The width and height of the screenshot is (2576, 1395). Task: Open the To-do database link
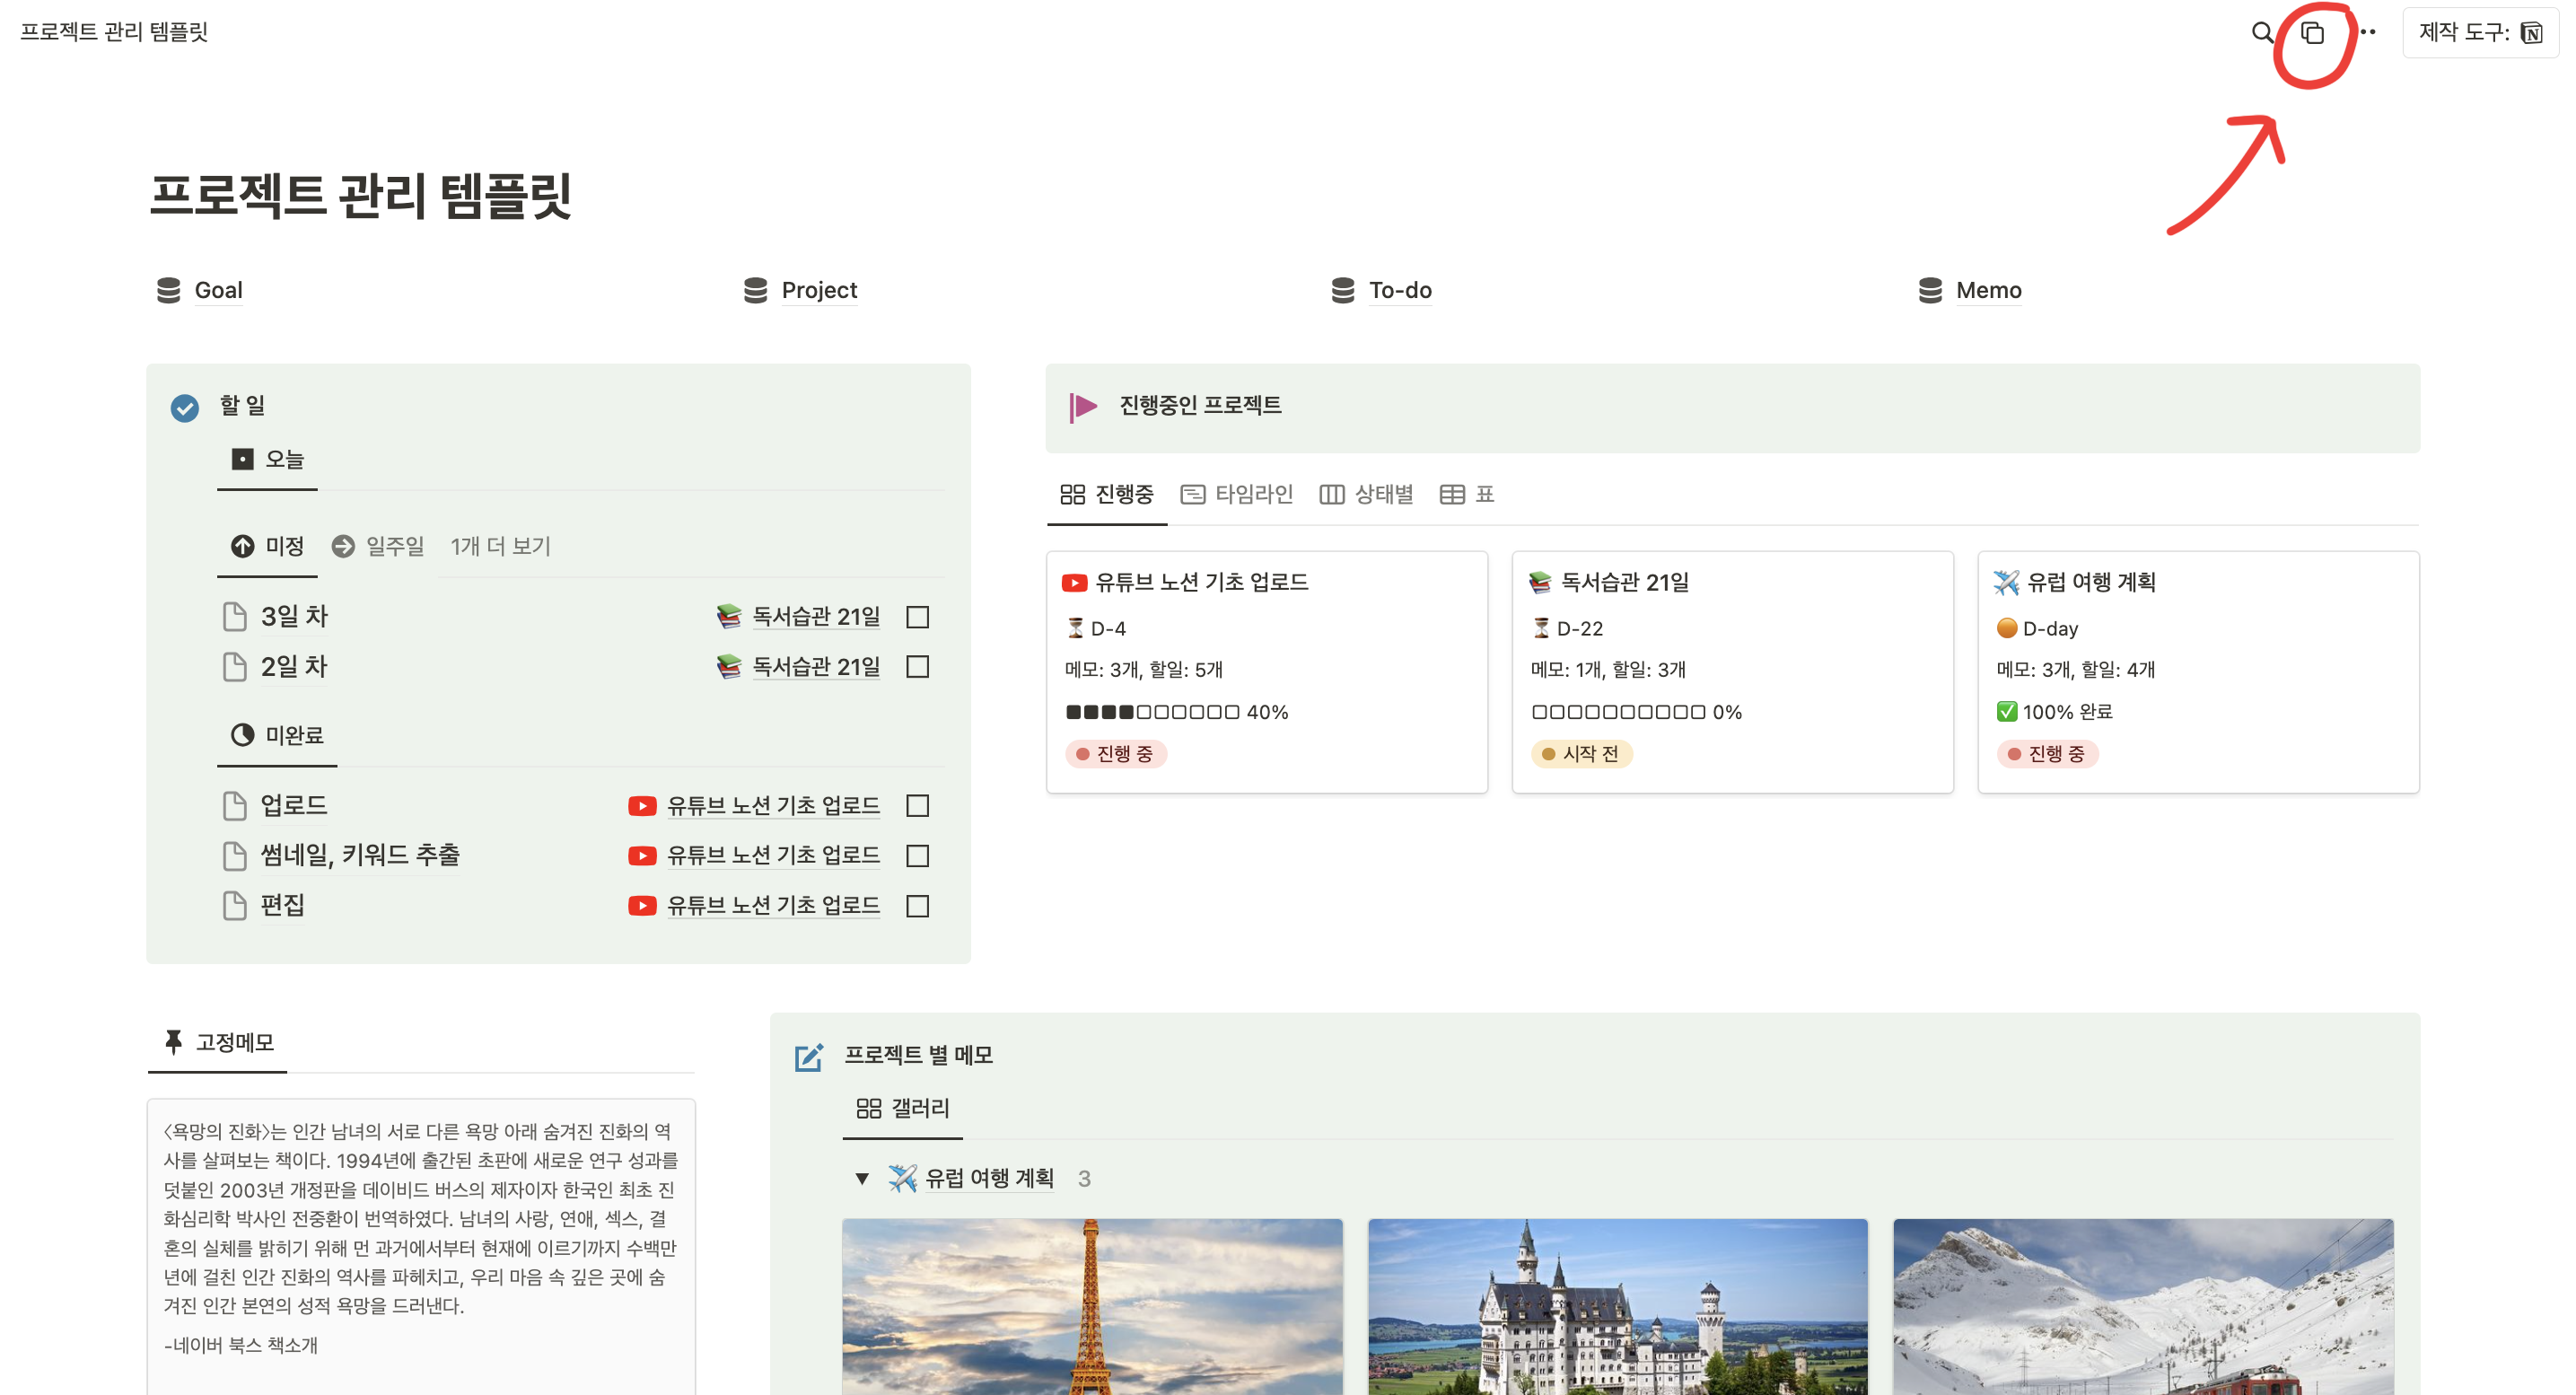coord(1399,290)
